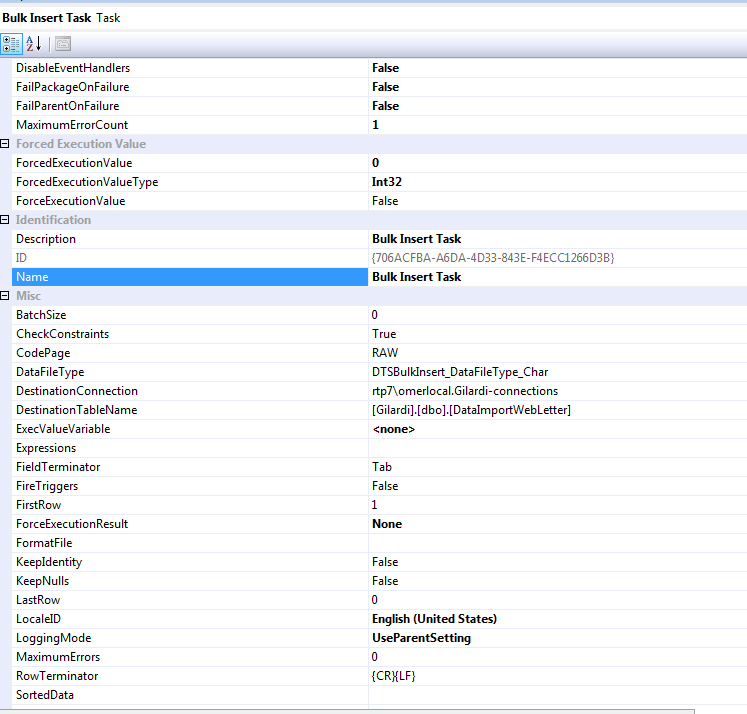Screen dimensions: 747x714
Task: Edit the Description value field
Action: (x=557, y=239)
